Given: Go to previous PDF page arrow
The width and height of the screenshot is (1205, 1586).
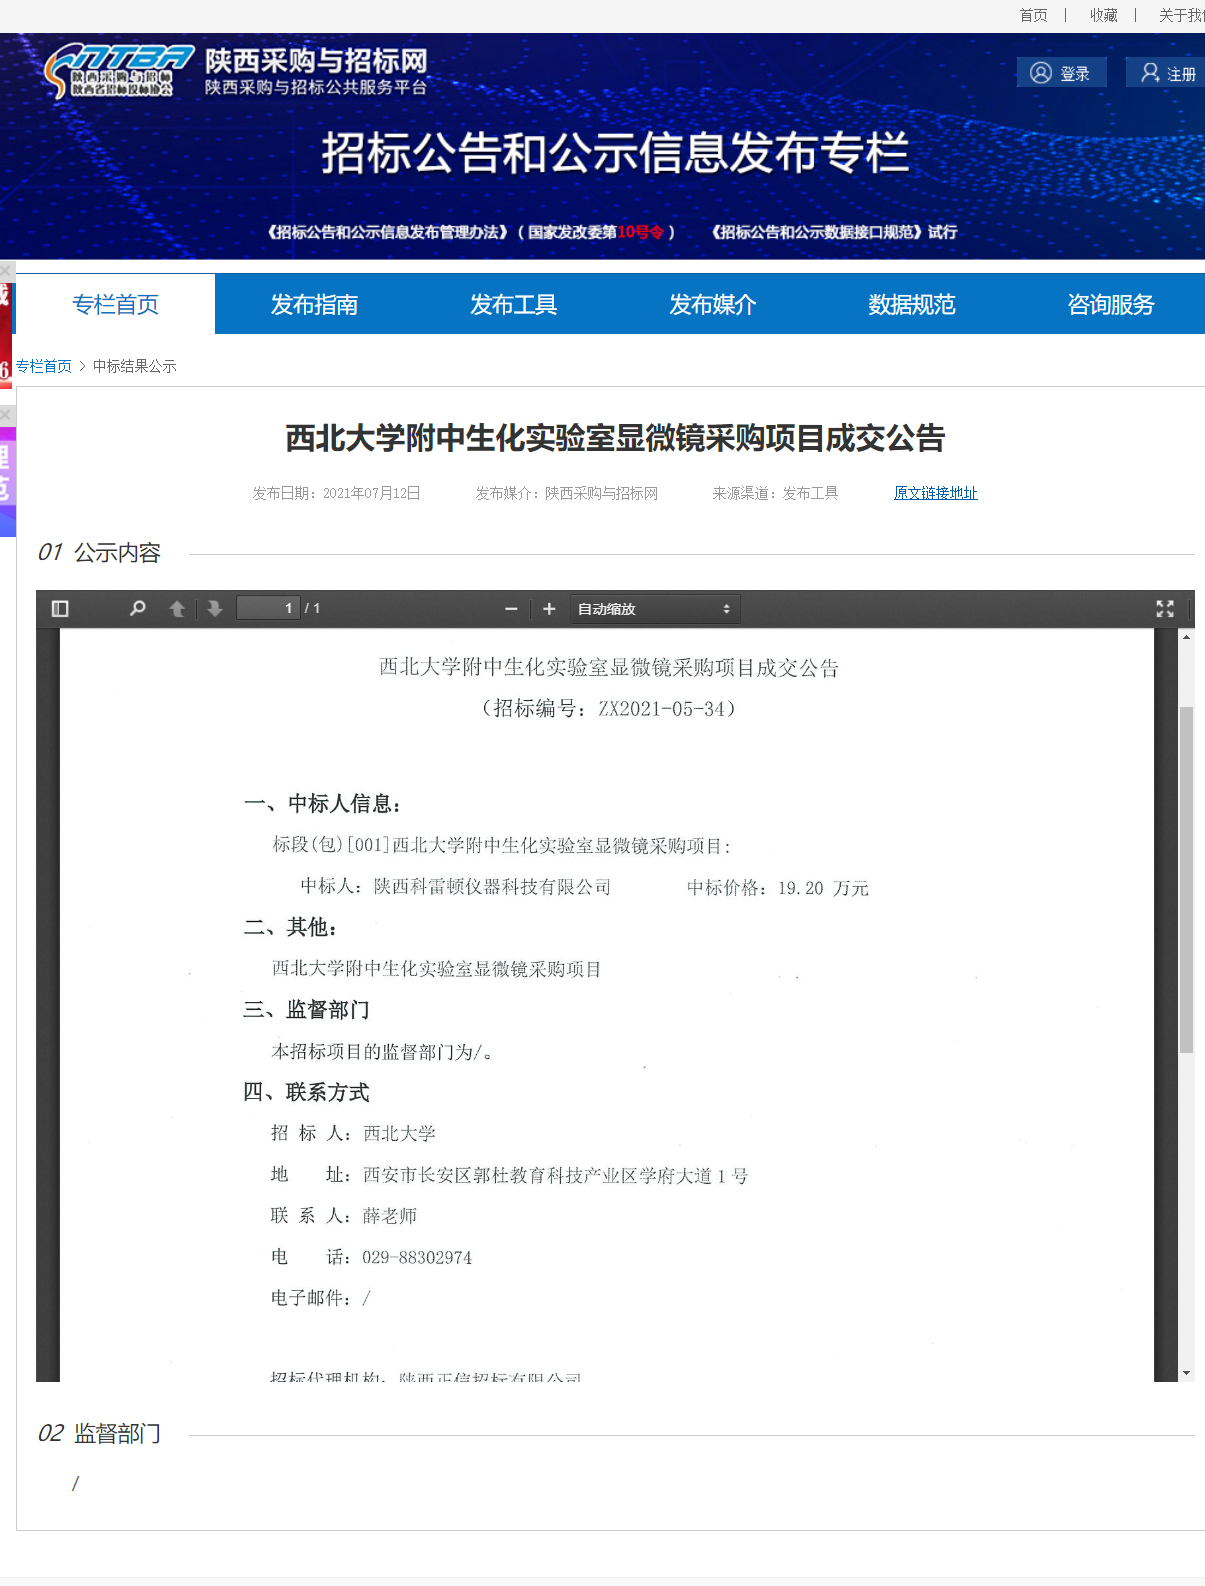Looking at the screenshot, I should point(177,609).
